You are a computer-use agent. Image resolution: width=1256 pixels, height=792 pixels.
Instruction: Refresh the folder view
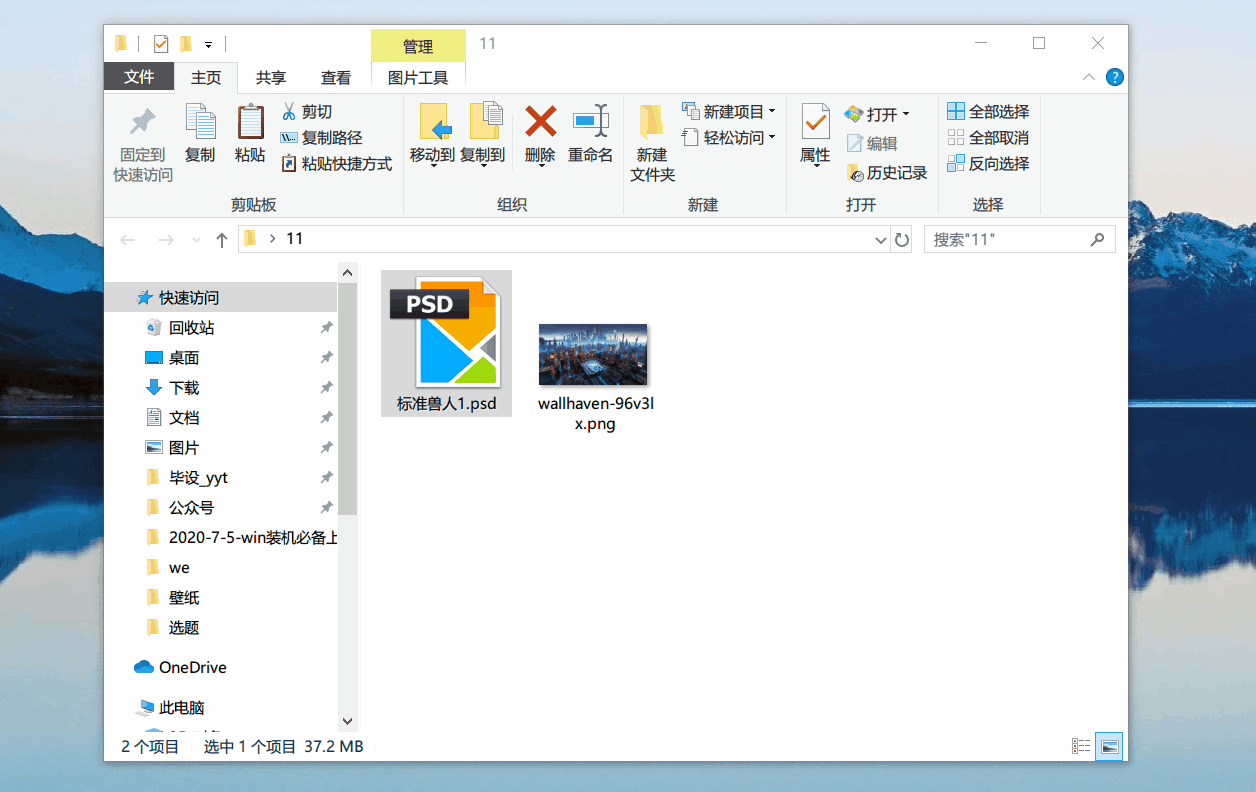click(901, 239)
